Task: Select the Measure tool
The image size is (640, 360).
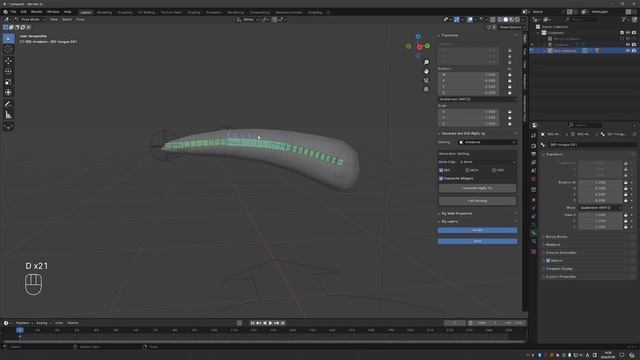Action: [x=8, y=115]
